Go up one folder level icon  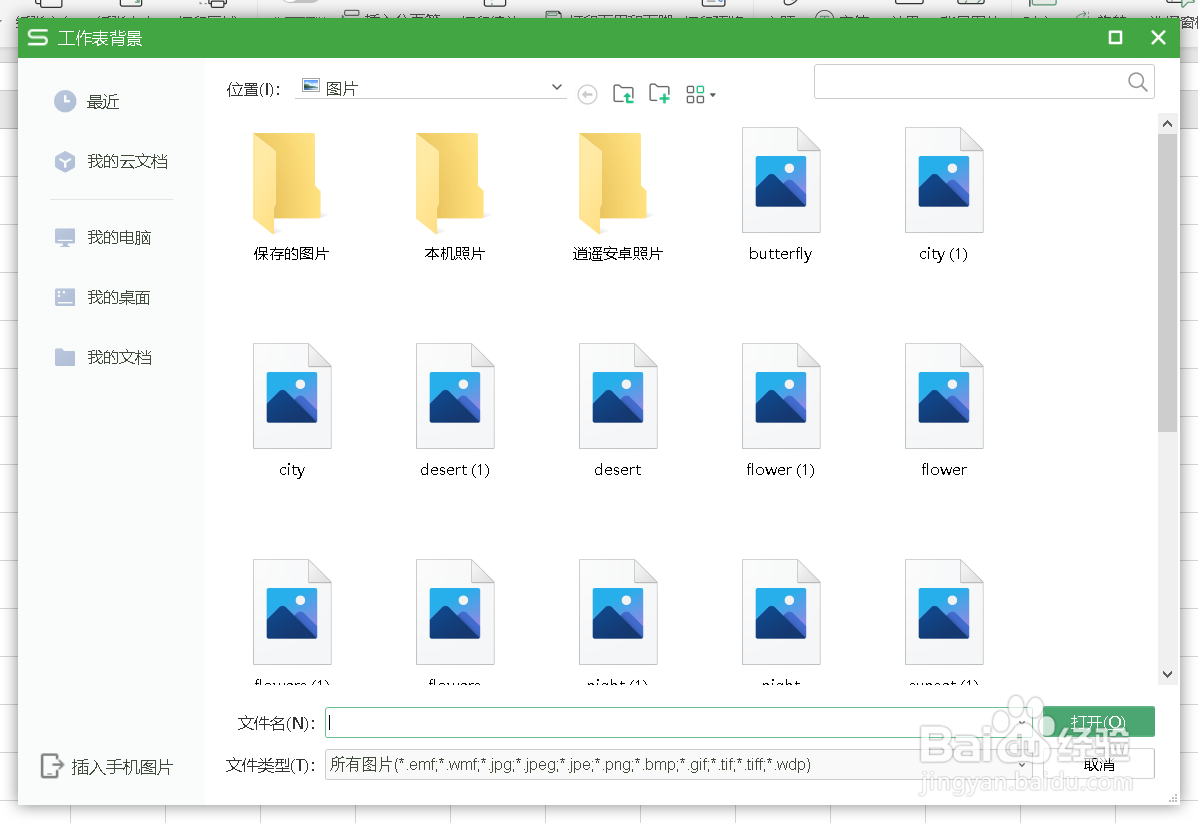(623, 94)
